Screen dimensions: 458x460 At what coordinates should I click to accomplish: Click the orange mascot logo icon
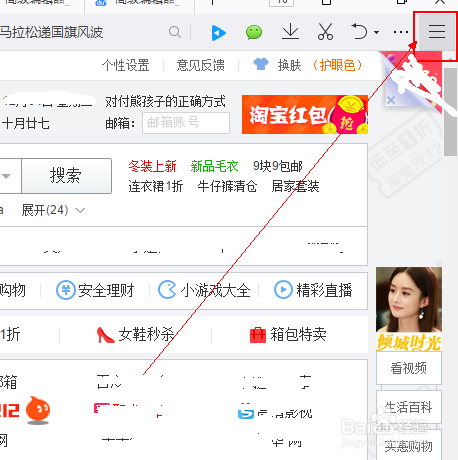click(38, 410)
